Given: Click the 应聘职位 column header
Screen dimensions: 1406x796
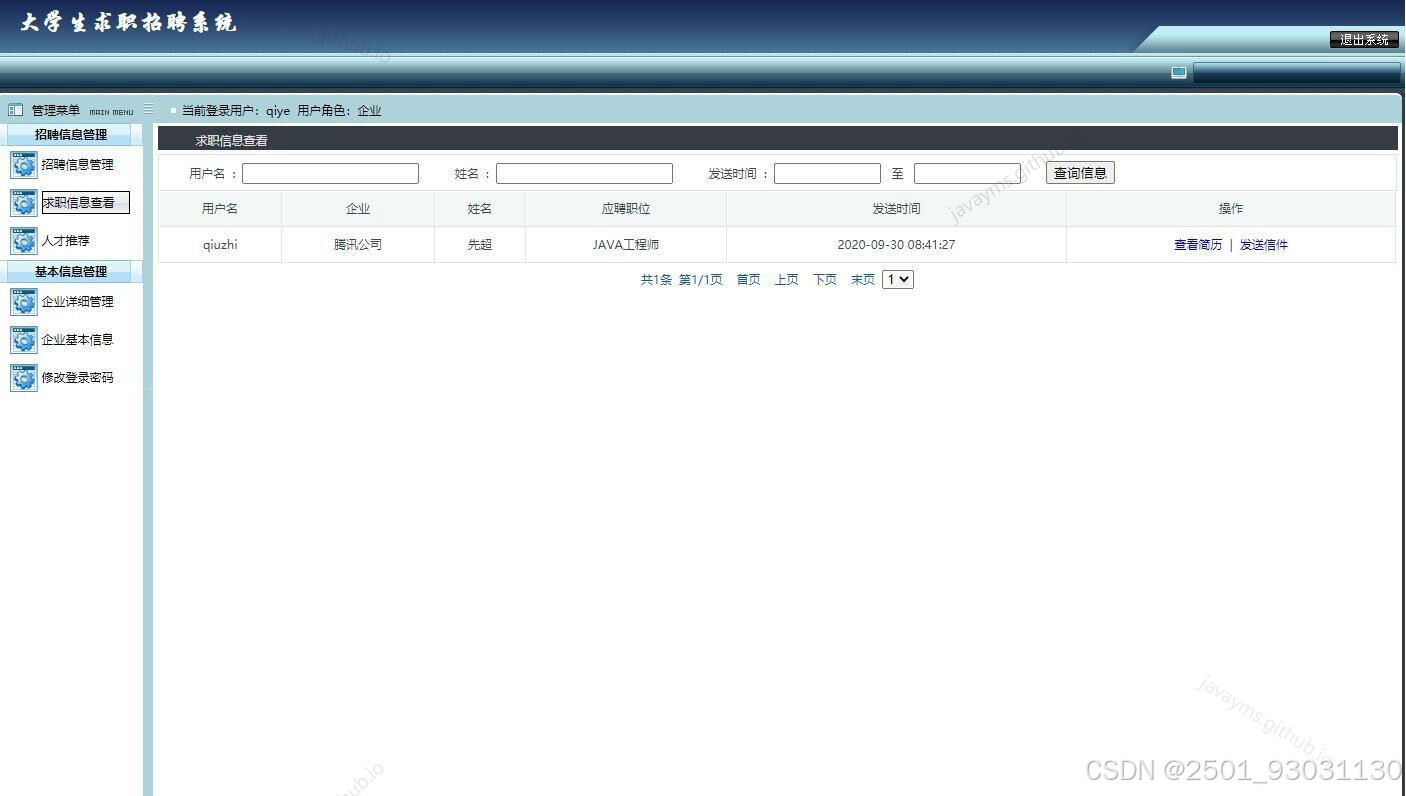Looking at the screenshot, I should coord(626,209).
